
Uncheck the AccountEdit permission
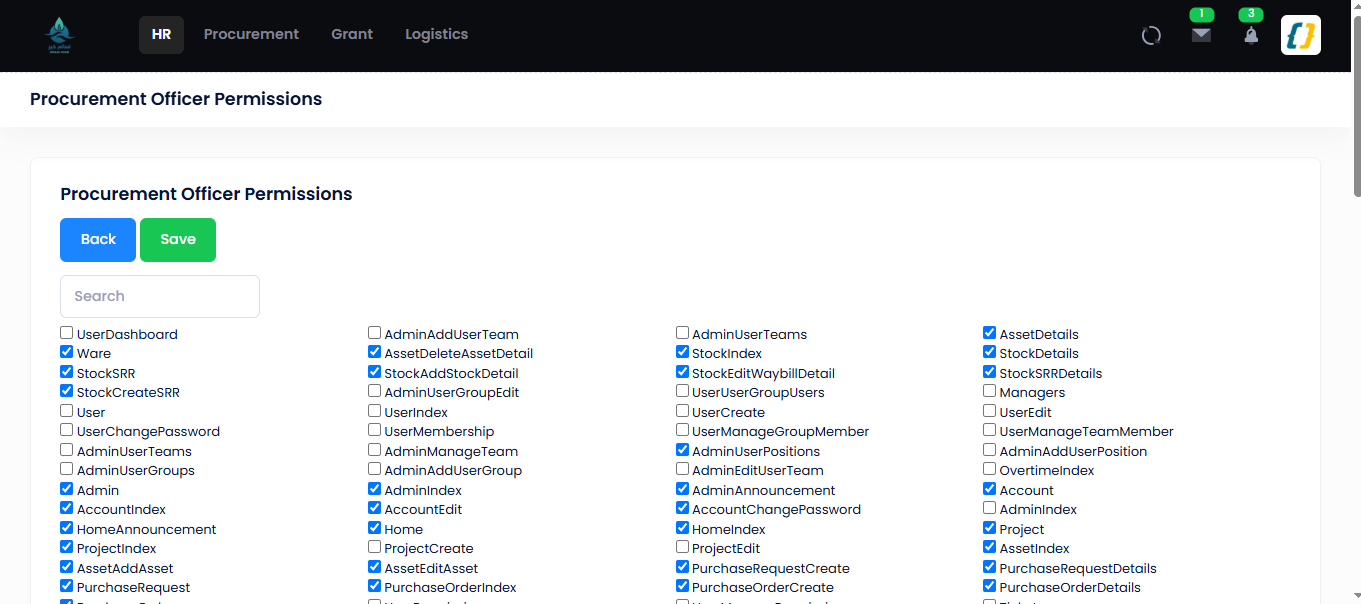375,508
